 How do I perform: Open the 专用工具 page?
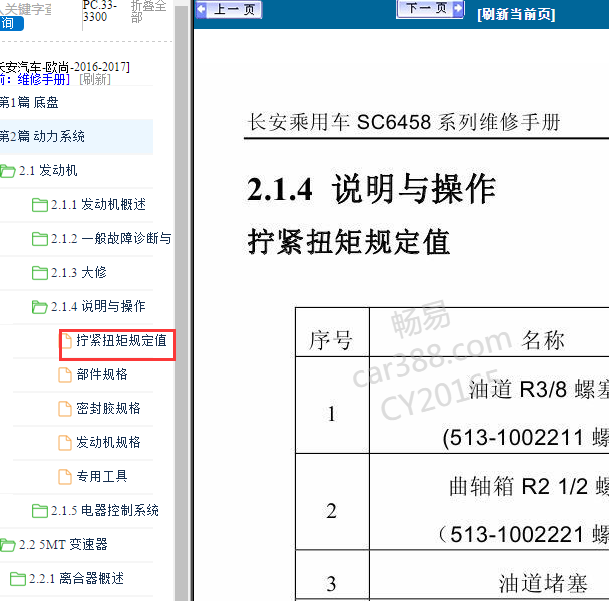point(102,476)
